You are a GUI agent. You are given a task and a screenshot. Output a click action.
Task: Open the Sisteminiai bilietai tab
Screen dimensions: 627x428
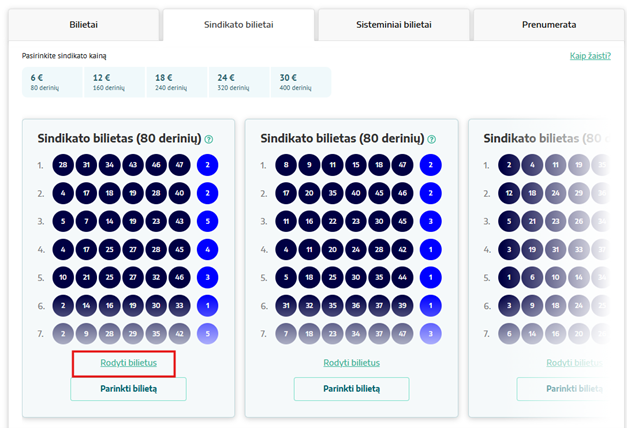(393, 24)
